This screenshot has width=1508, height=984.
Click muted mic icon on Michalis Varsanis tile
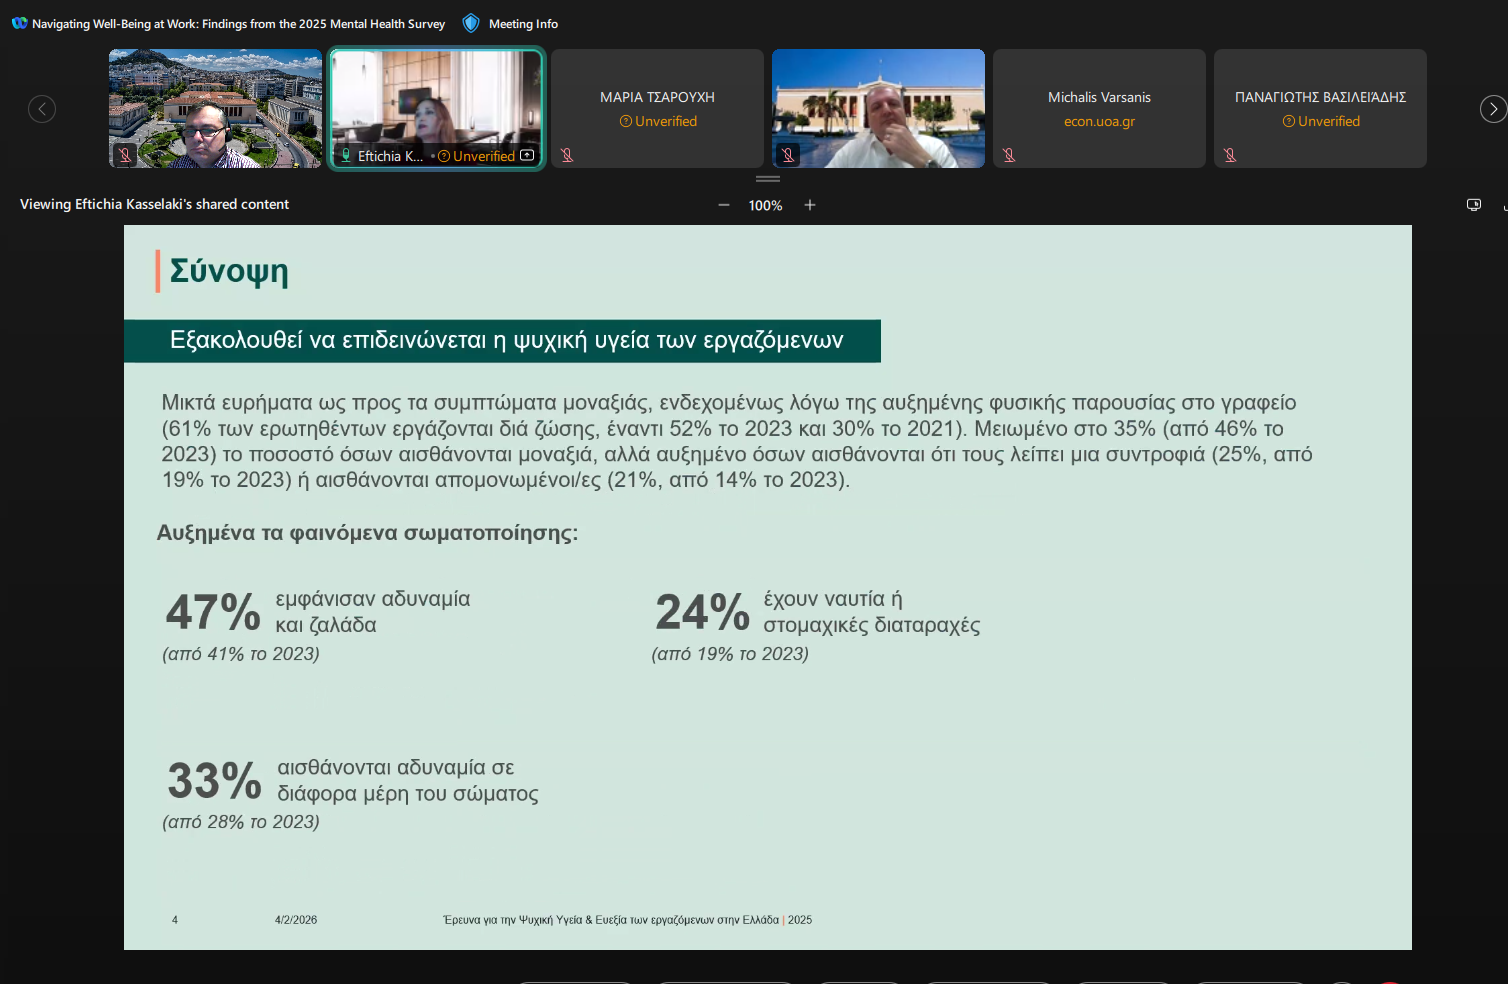1009,155
